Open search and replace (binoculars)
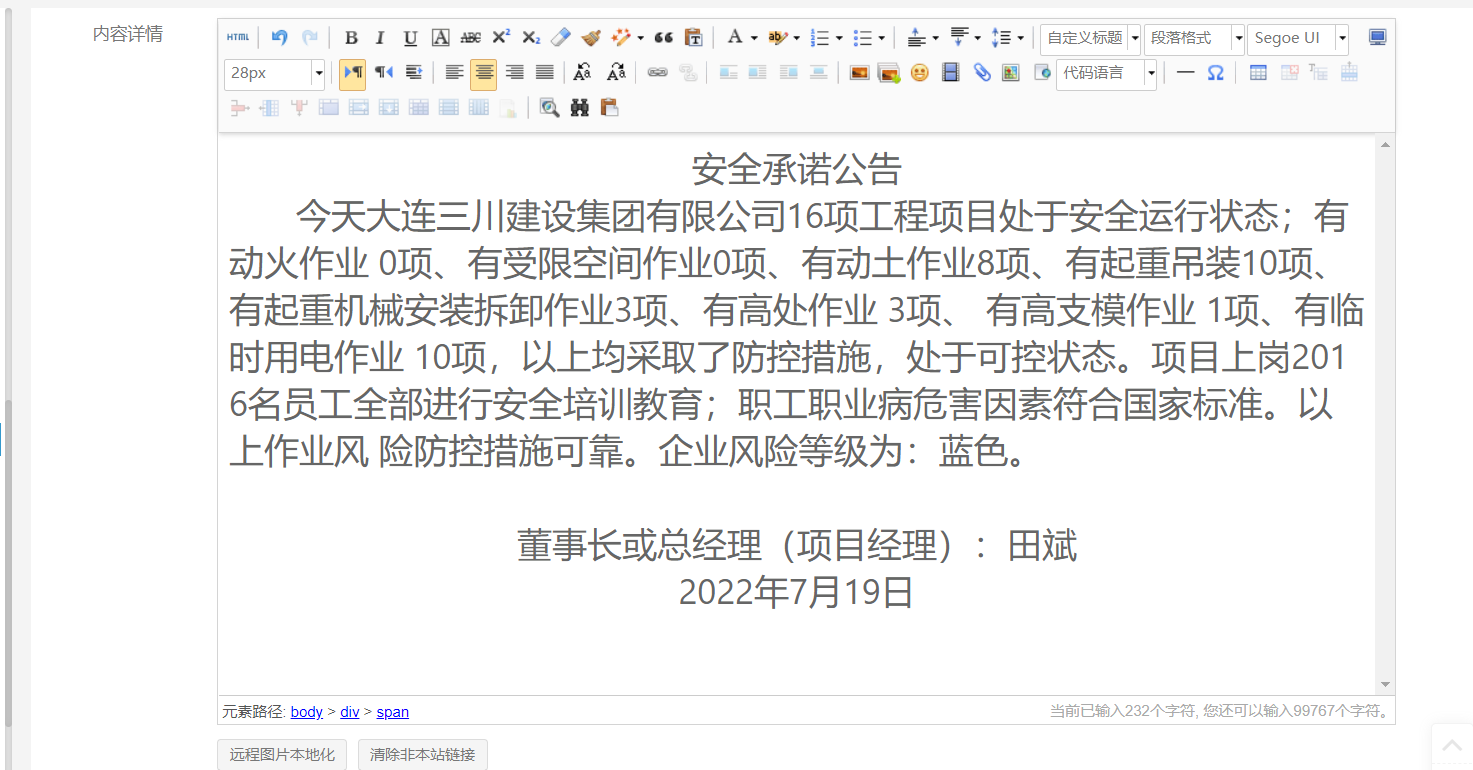This screenshot has width=1473, height=770. click(580, 108)
